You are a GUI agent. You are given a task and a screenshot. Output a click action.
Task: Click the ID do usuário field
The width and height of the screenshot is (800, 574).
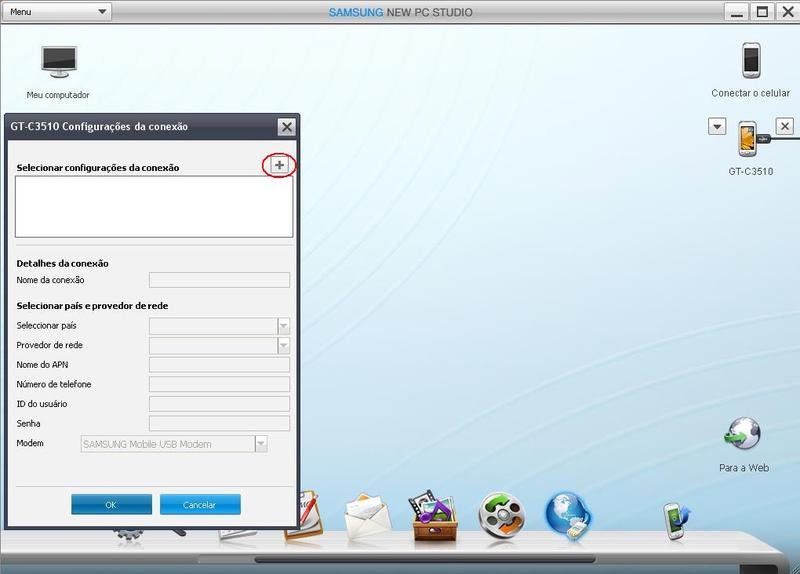tap(219, 404)
